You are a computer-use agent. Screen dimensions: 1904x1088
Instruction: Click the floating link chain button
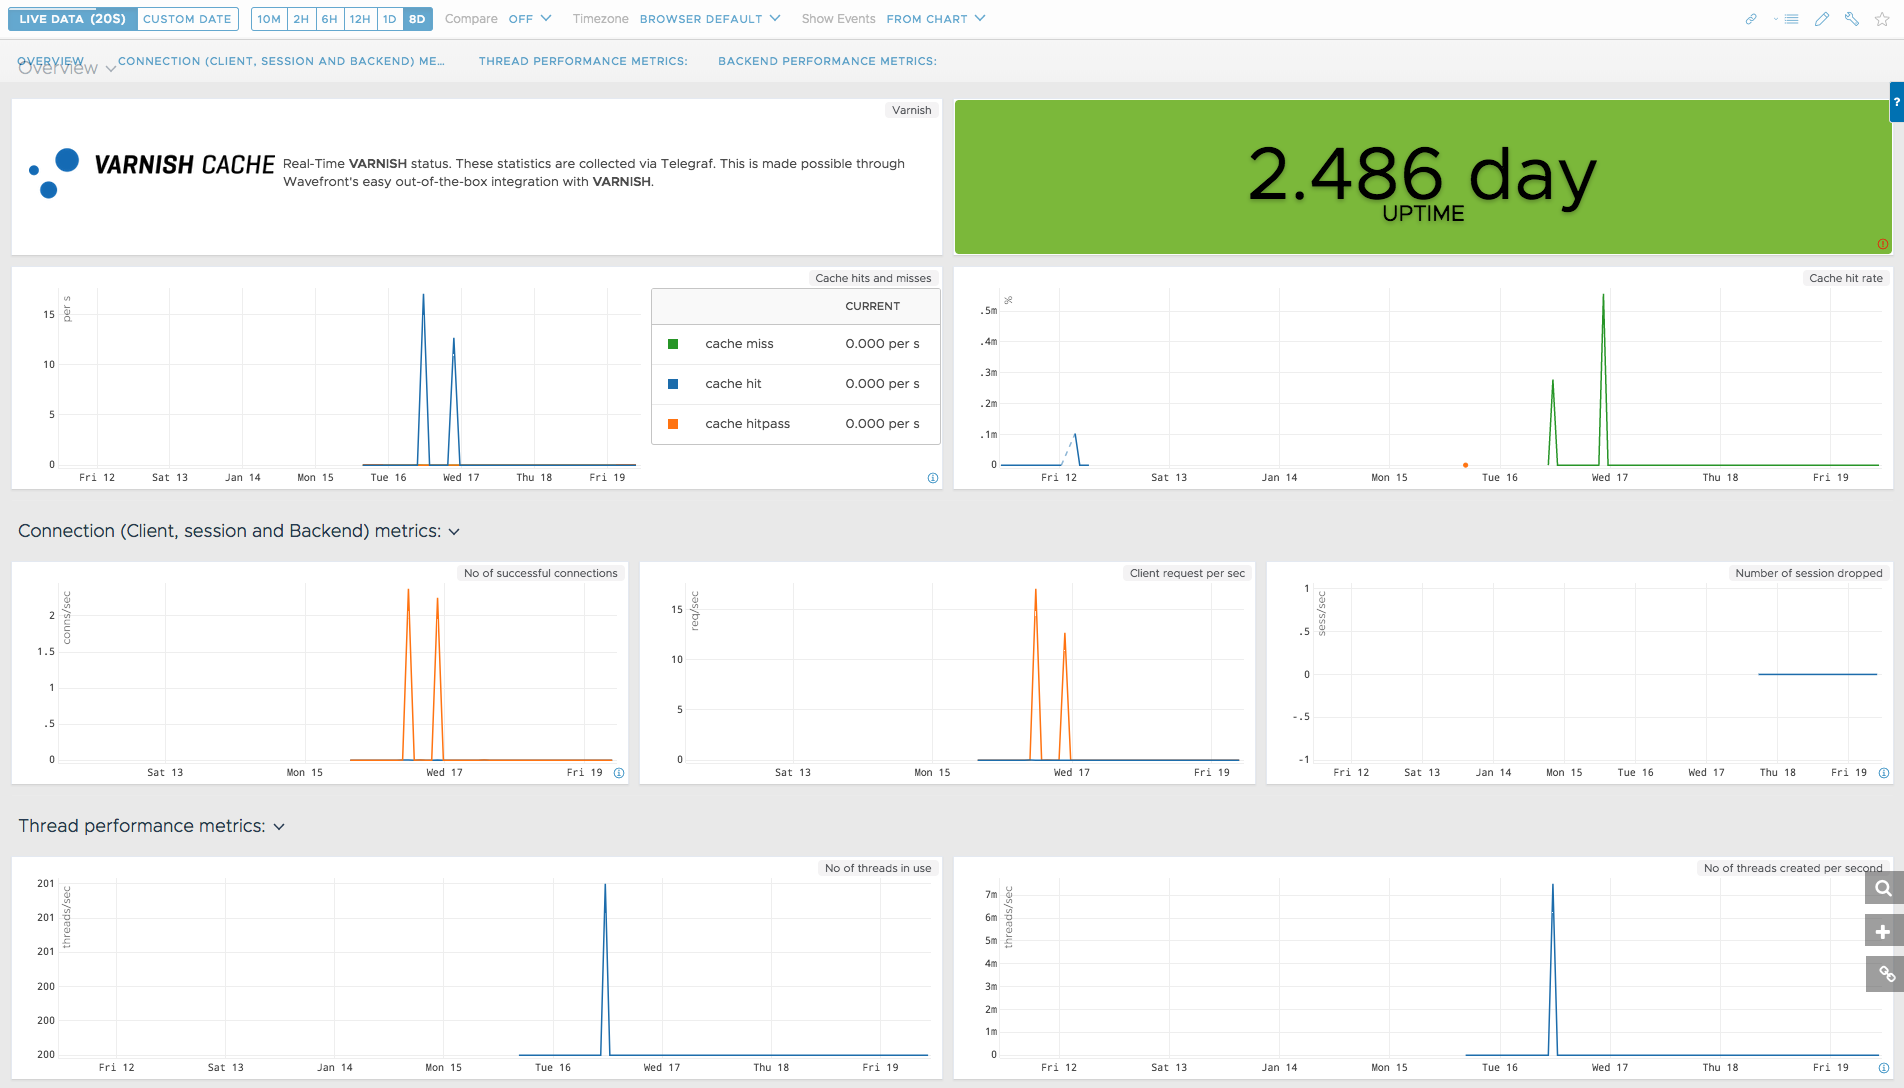tap(1884, 974)
